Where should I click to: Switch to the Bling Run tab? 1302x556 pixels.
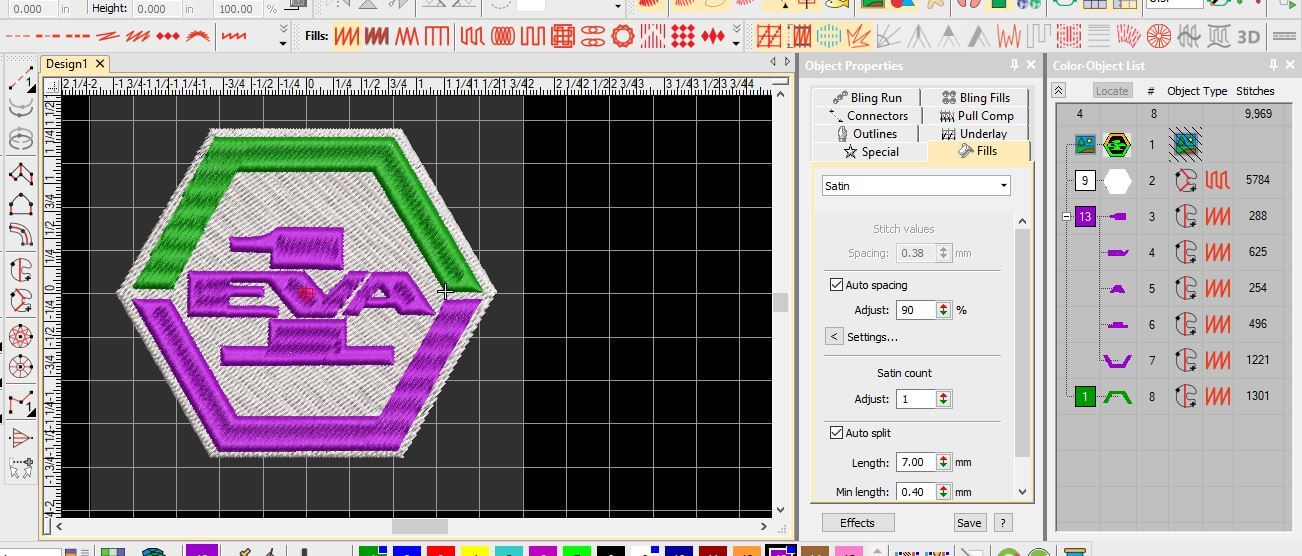click(x=866, y=97)
